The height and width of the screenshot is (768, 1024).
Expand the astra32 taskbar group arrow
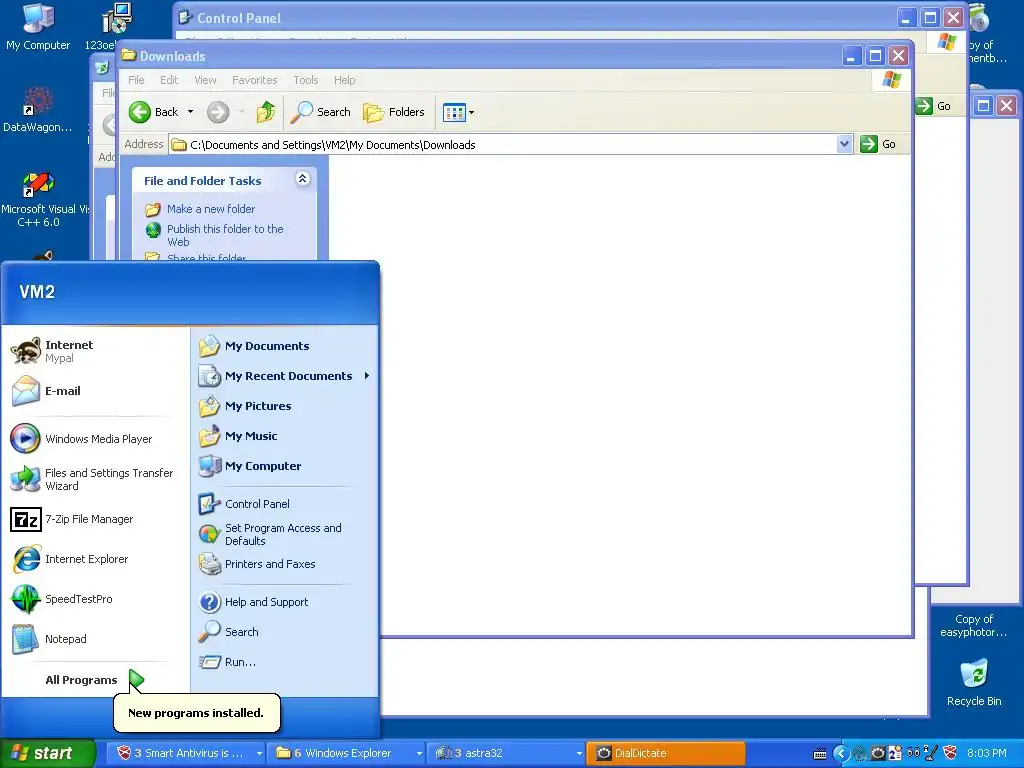coord(579,753)
